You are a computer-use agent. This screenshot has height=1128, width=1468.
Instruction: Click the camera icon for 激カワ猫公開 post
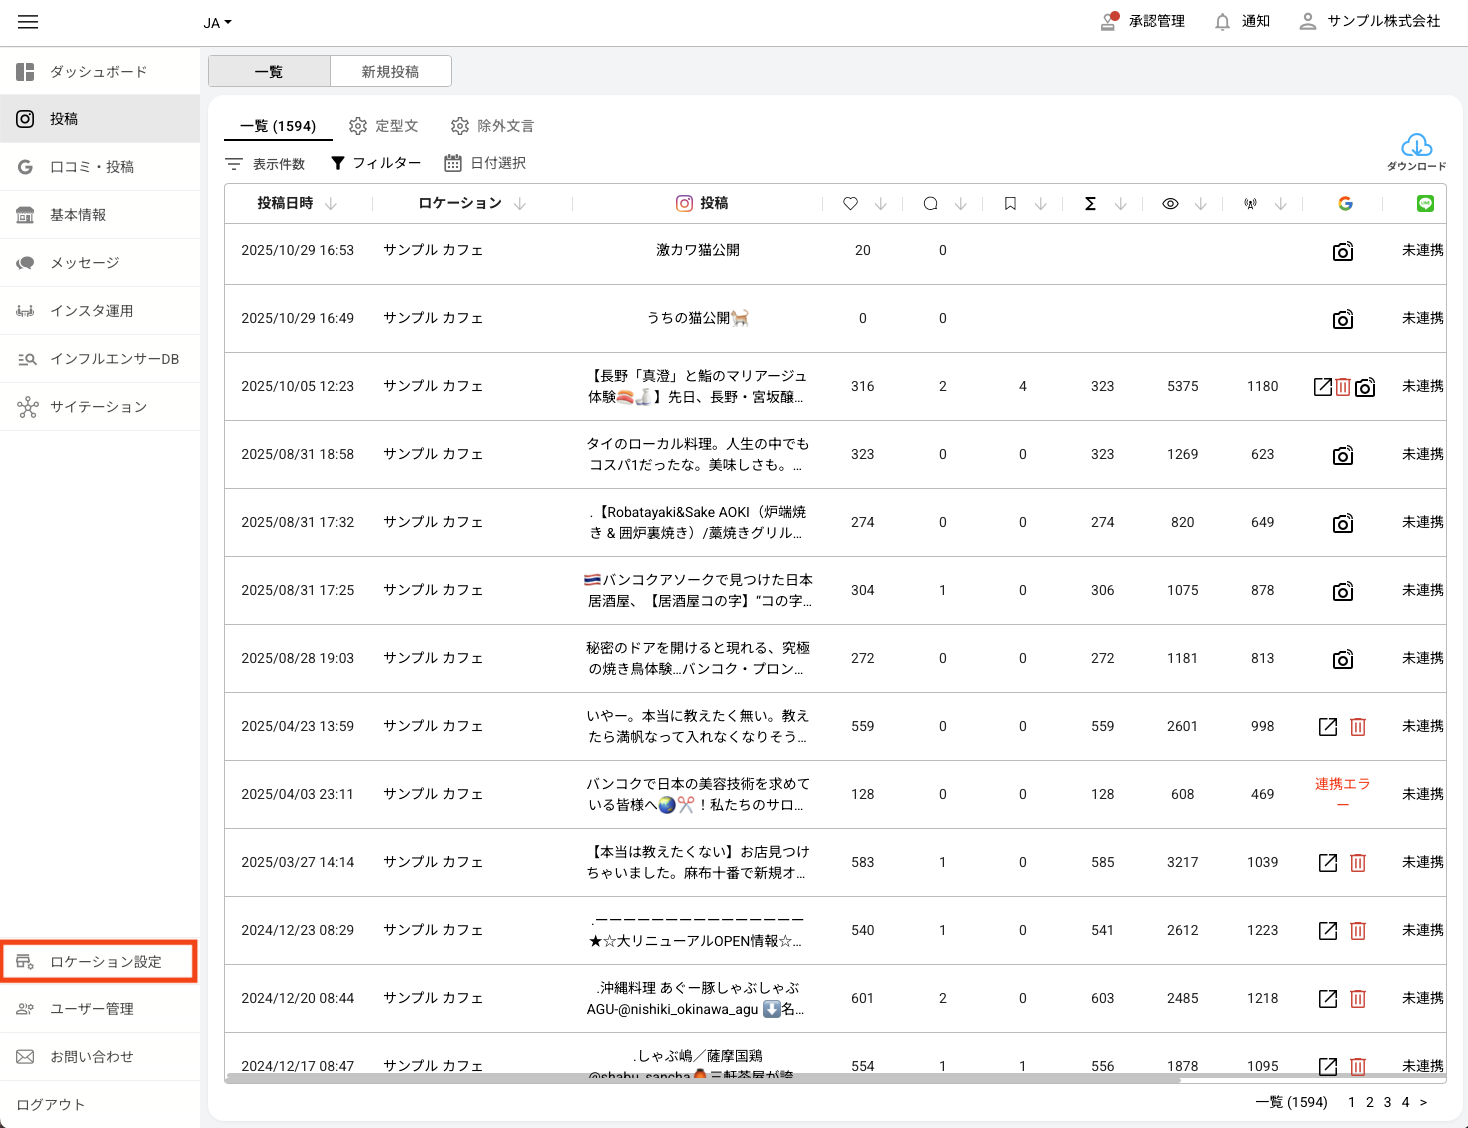(1342, 251)
